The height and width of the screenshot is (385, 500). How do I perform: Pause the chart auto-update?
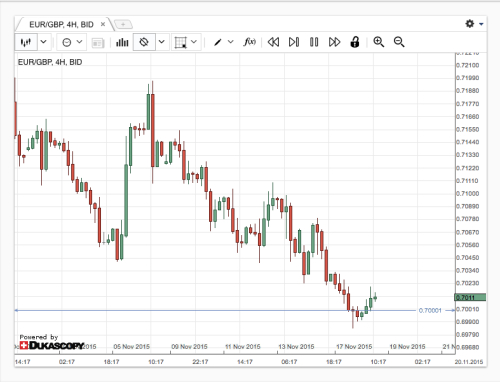click(x=314, y=42)
